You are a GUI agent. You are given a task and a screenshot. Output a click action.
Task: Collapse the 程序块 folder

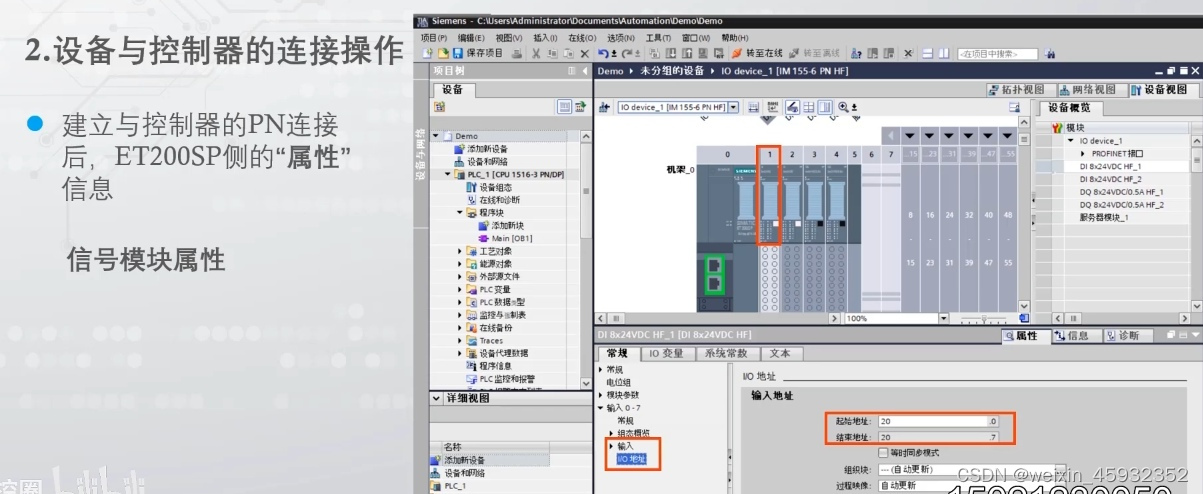click(461, 213)
